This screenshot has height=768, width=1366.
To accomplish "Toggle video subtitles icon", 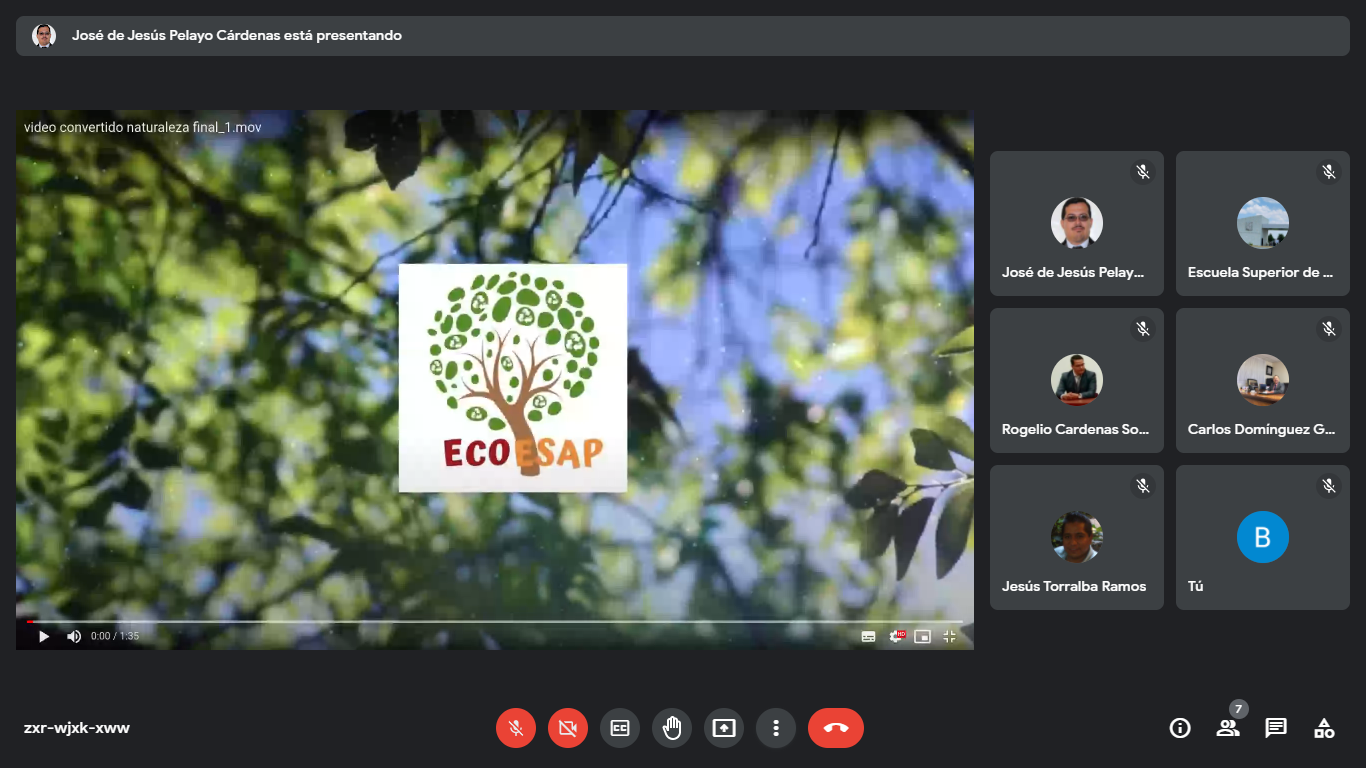I will [869, 636].
